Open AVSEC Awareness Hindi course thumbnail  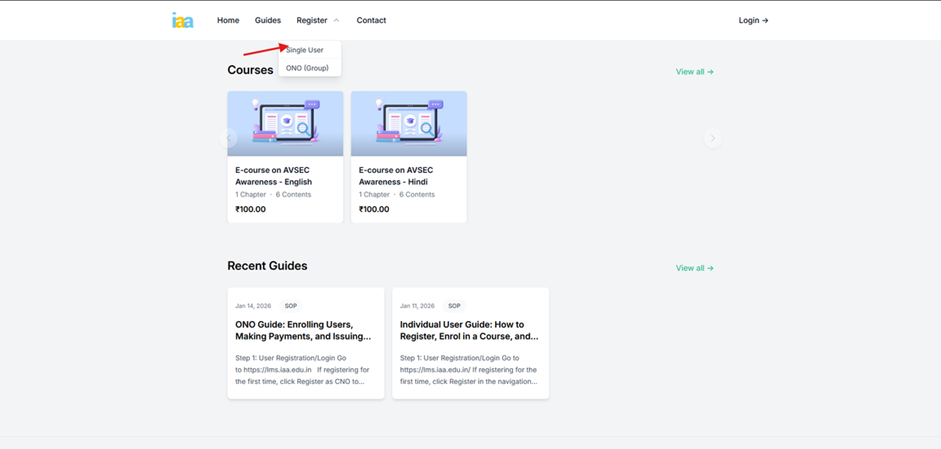point(409,124)
